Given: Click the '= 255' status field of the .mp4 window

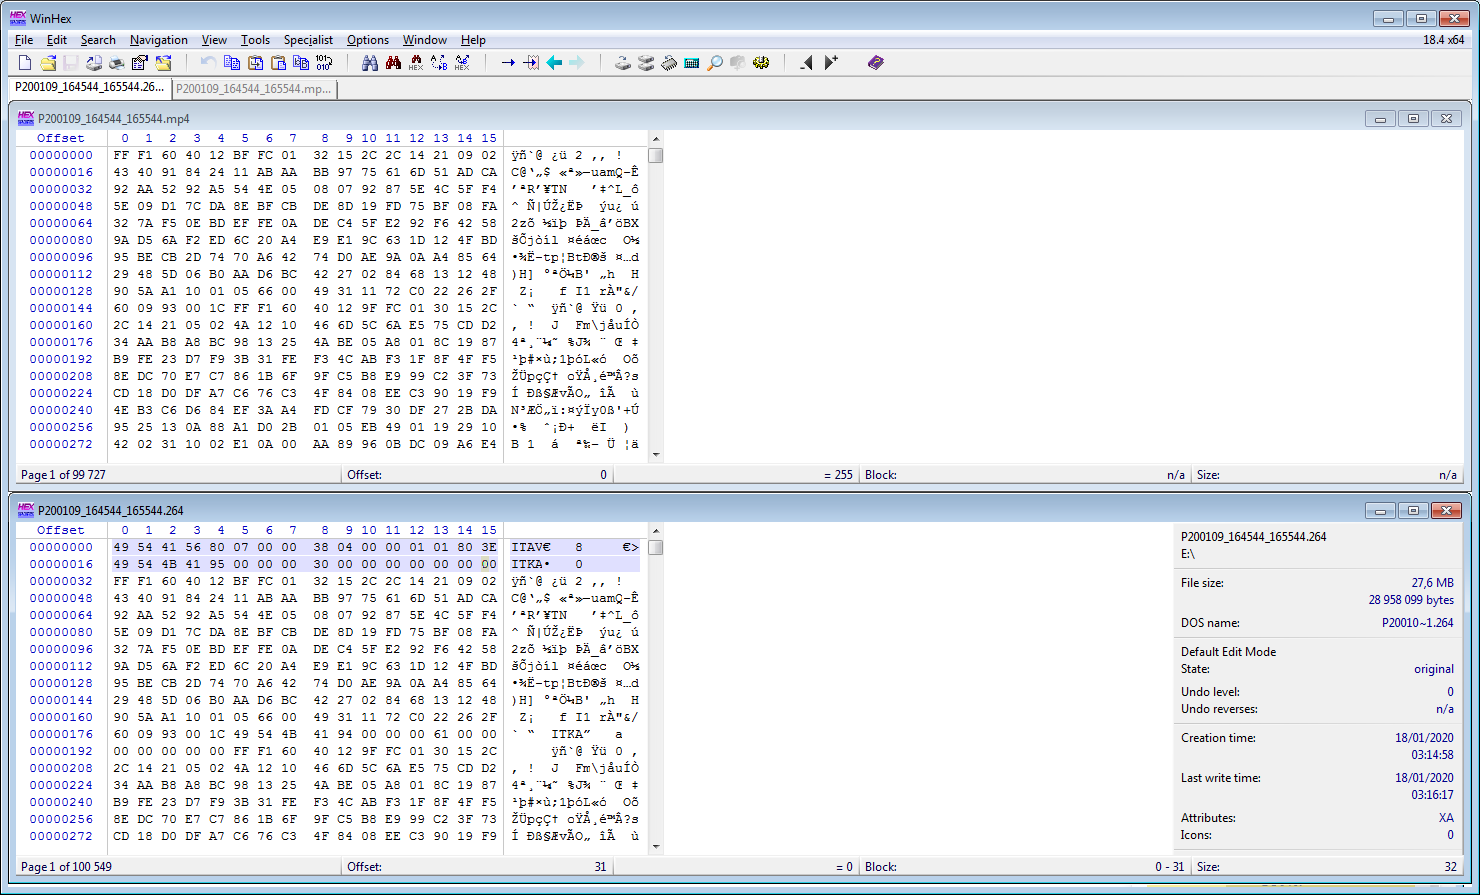Looking at the screenshot, I should 838,475.
